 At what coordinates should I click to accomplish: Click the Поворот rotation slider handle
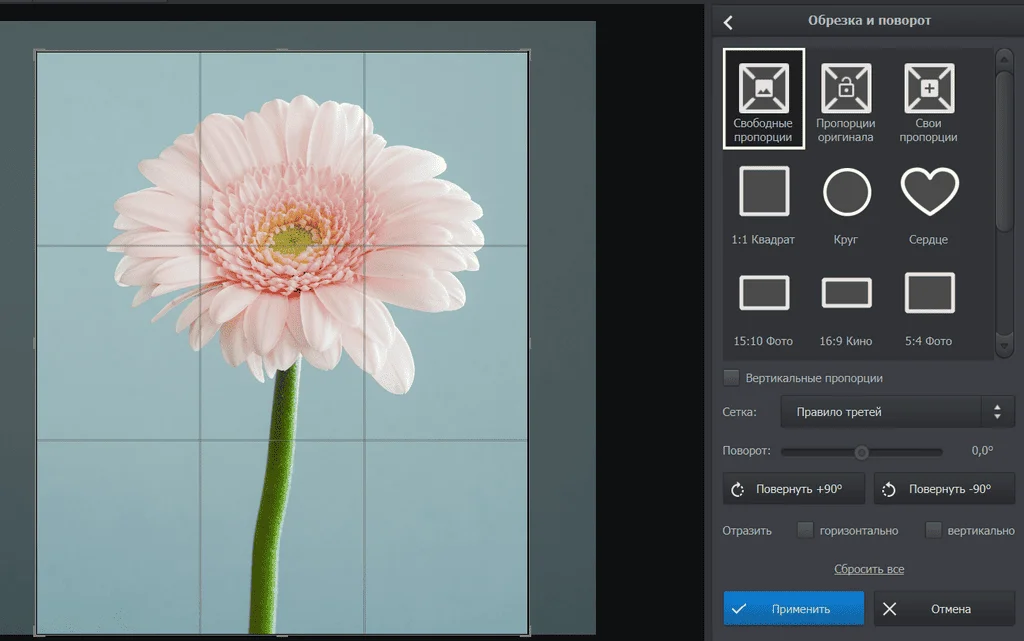point(861,452)
